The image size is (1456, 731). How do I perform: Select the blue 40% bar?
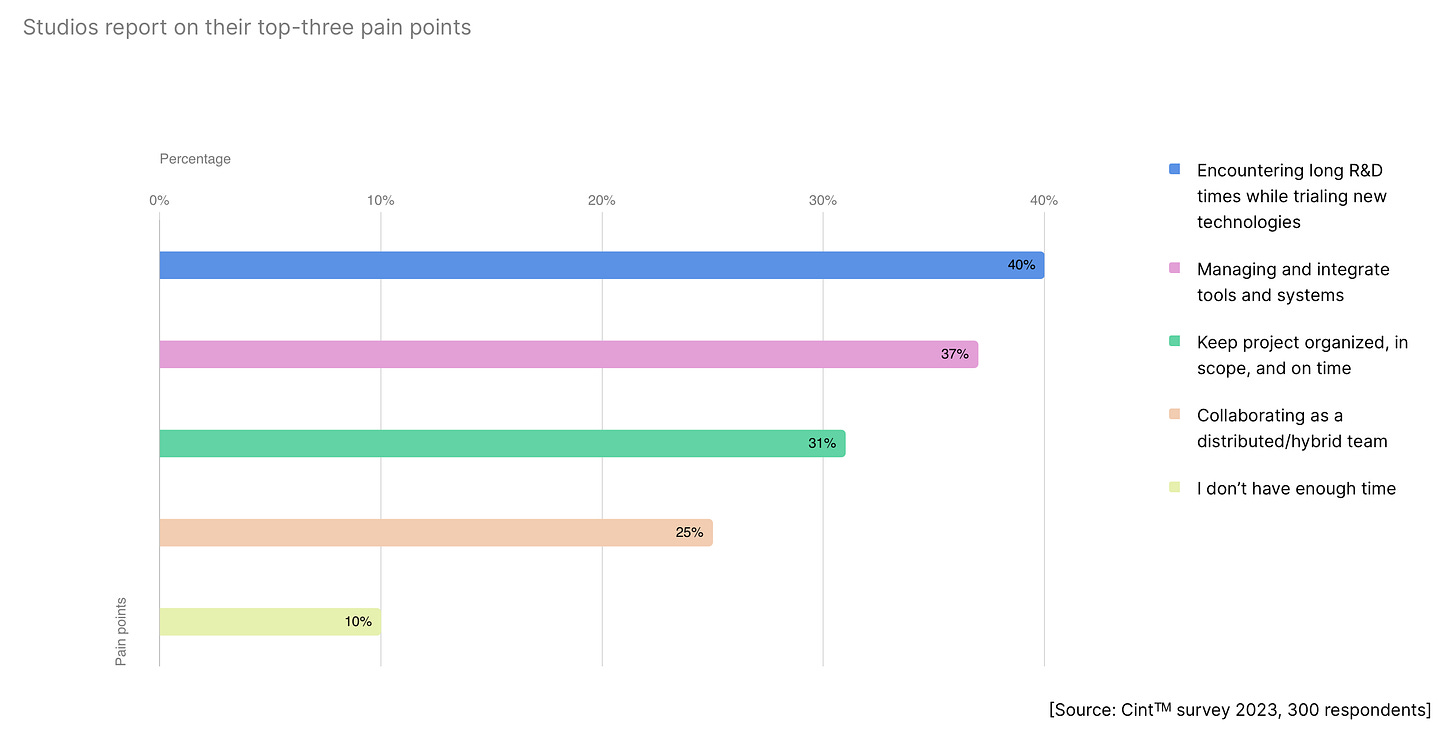coord(600,265)
